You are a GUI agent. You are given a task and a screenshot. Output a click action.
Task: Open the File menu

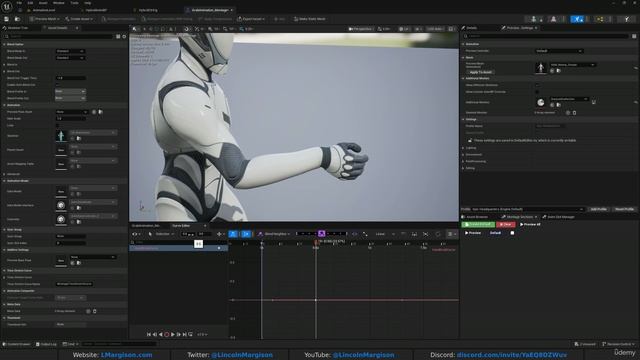pyautogui.click(x=19, y=3)
